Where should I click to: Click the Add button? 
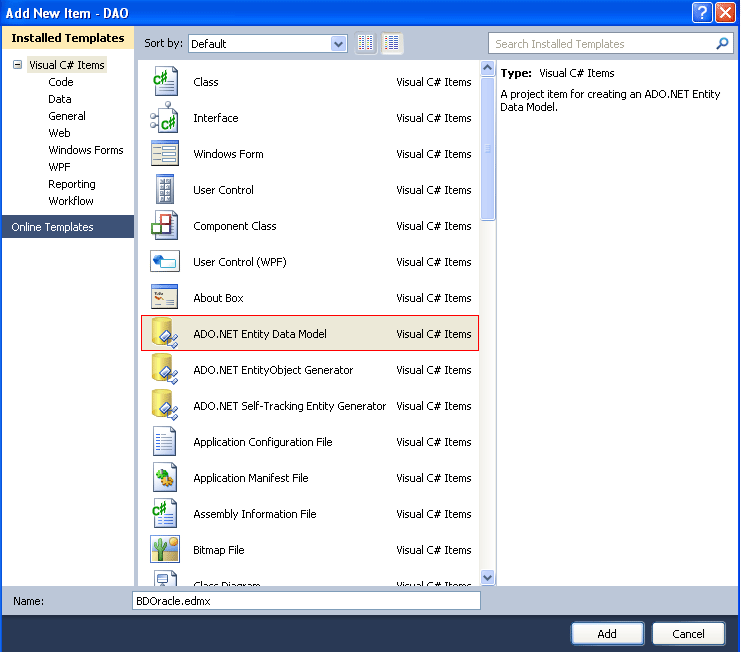click(607, 634)
